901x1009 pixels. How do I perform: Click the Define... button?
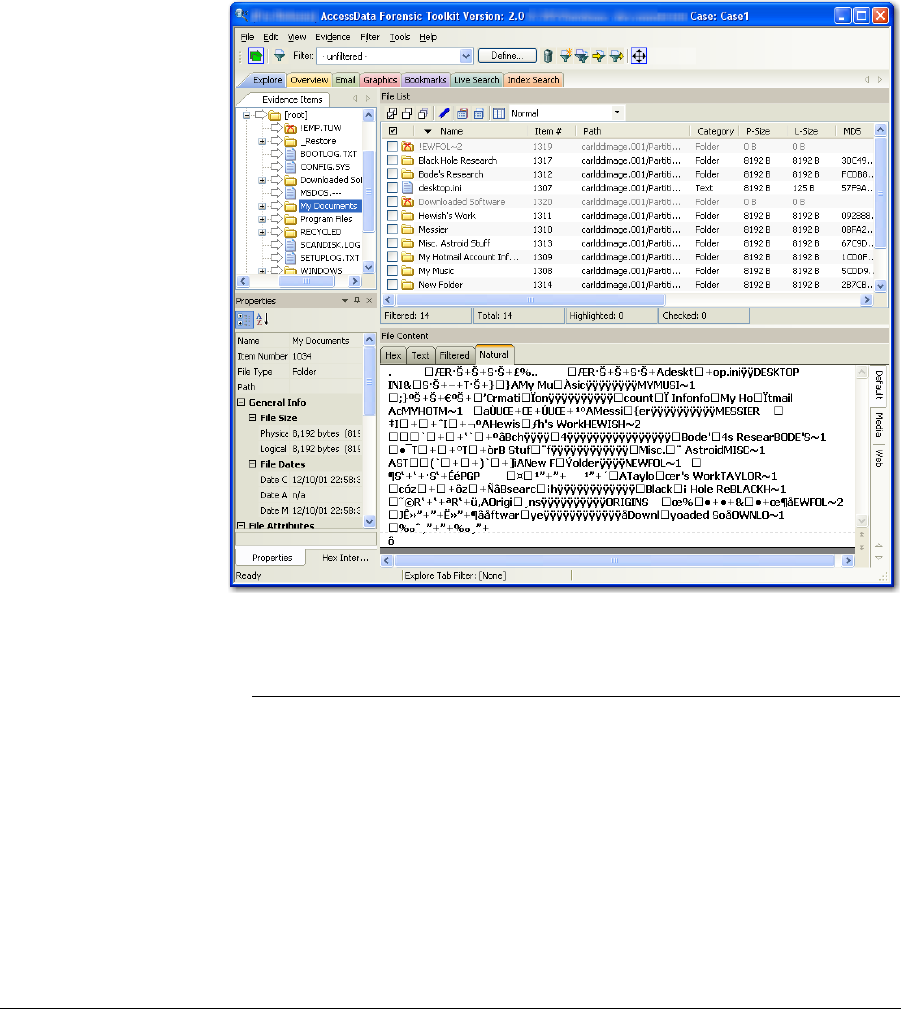pos(507,56)
